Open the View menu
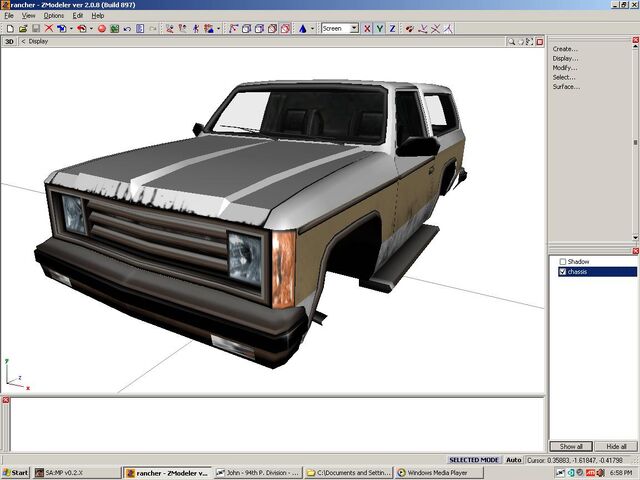 pos(29,16)
